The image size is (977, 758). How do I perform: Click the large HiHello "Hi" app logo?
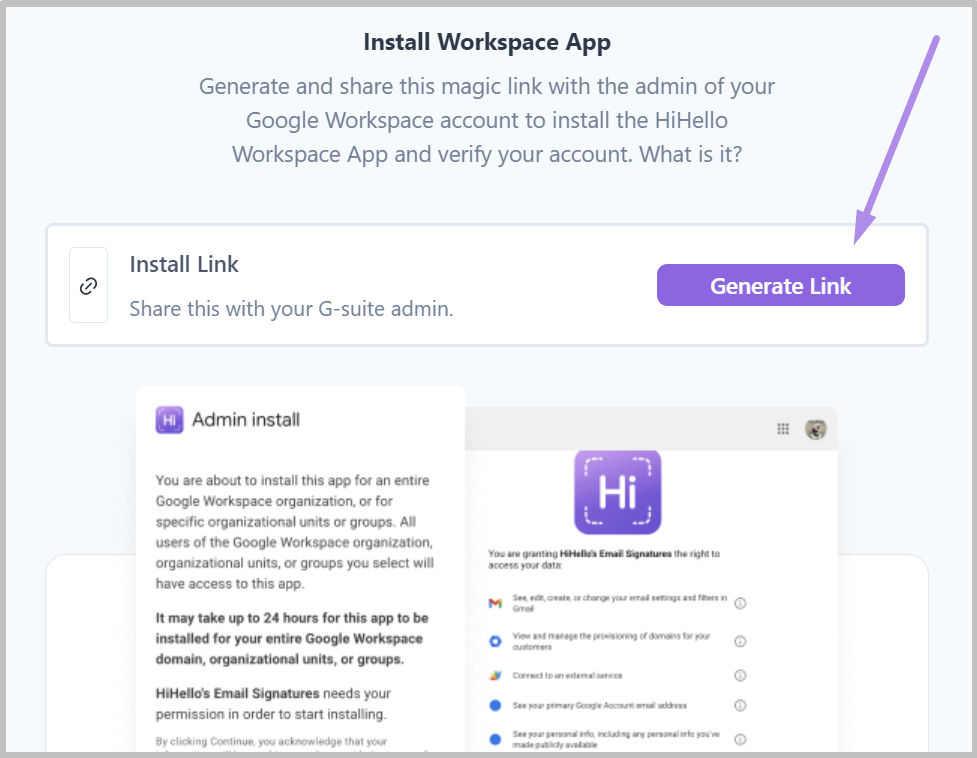click(617, 492)
